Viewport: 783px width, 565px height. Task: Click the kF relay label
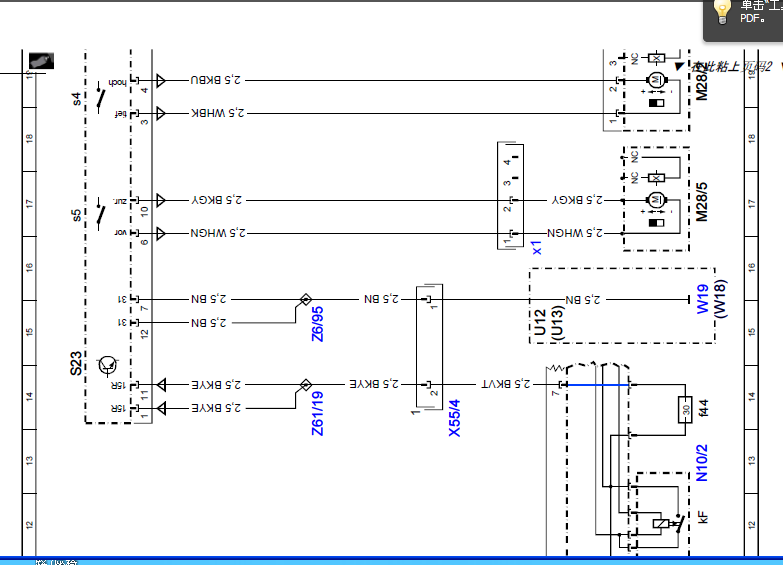coord(703,517)
